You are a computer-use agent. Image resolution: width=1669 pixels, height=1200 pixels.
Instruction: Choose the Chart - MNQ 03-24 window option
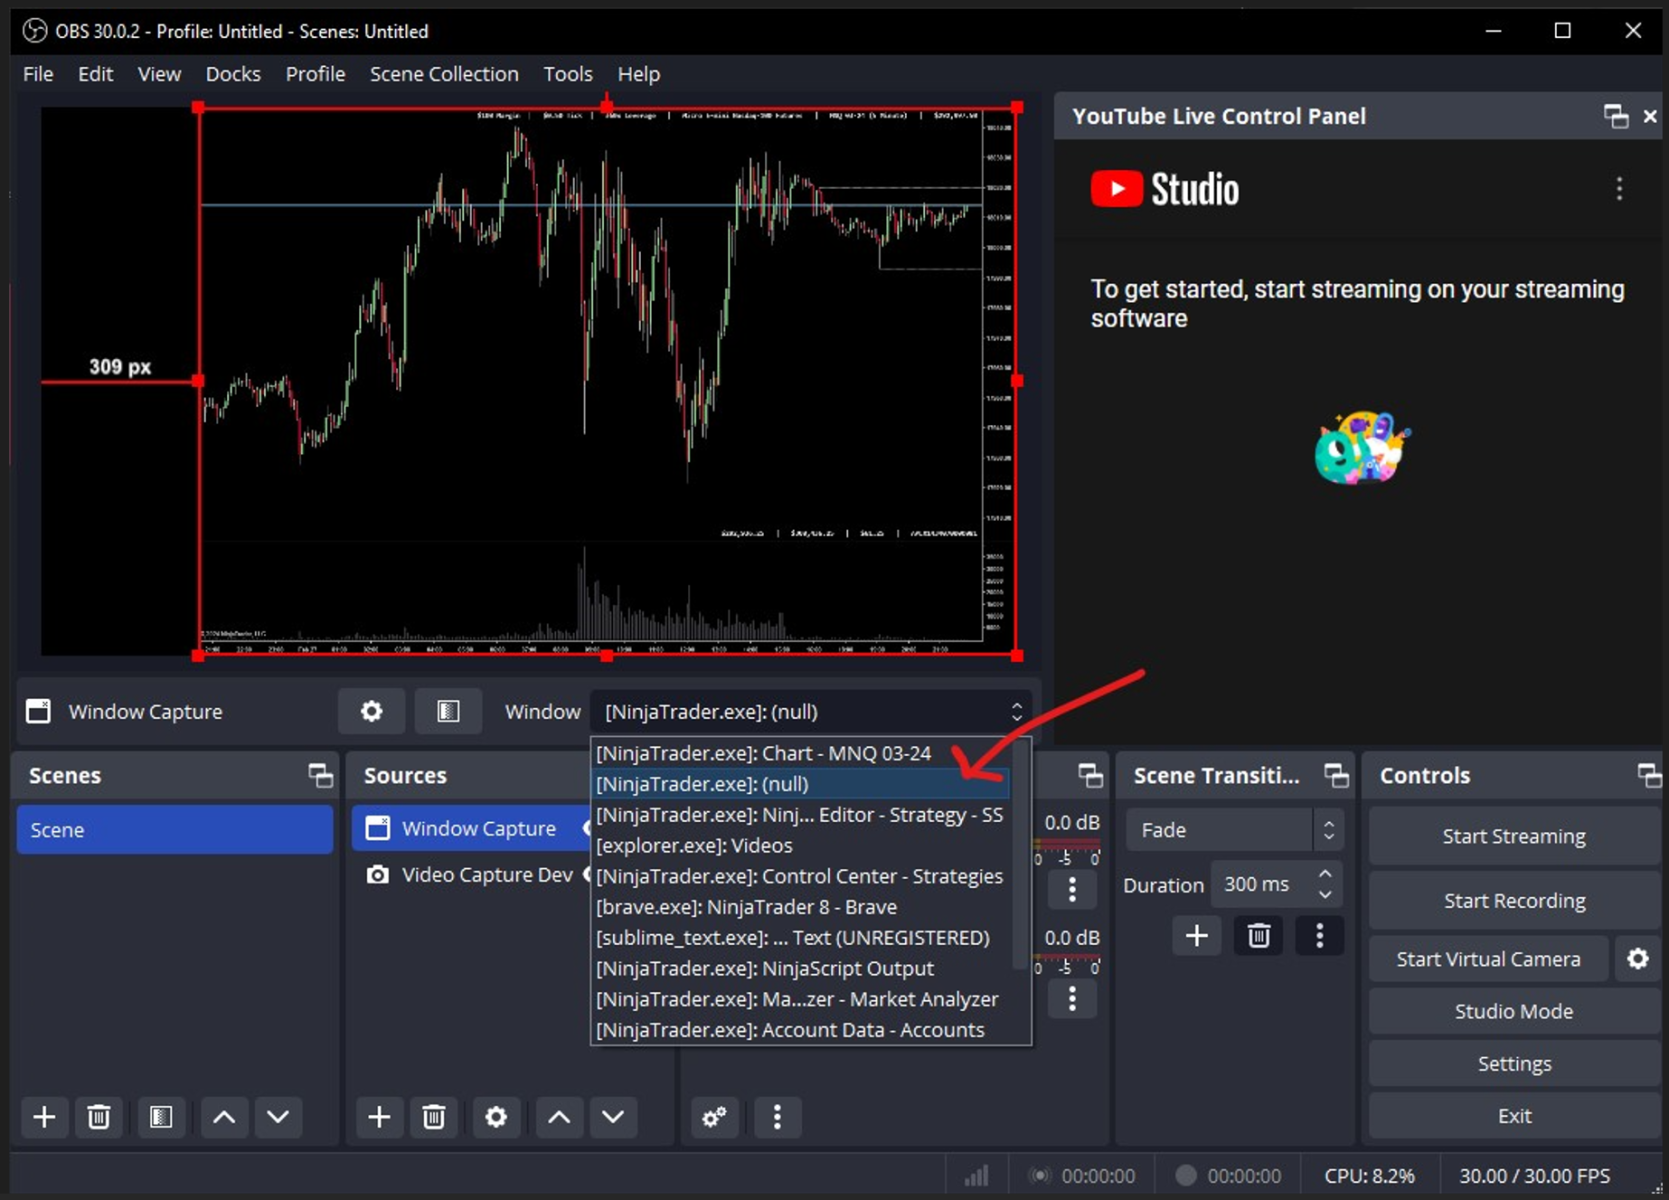click(x=802, y=753)
